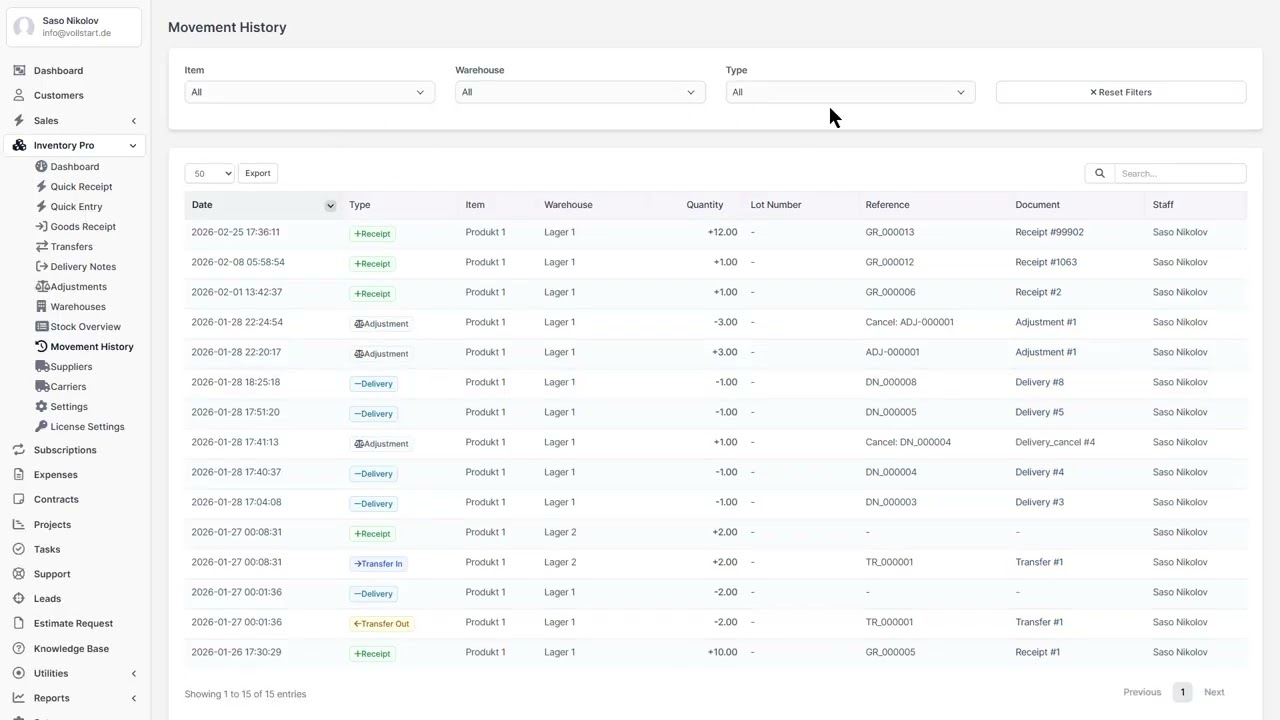Click the Customers person icon

[x=19, y=95]
